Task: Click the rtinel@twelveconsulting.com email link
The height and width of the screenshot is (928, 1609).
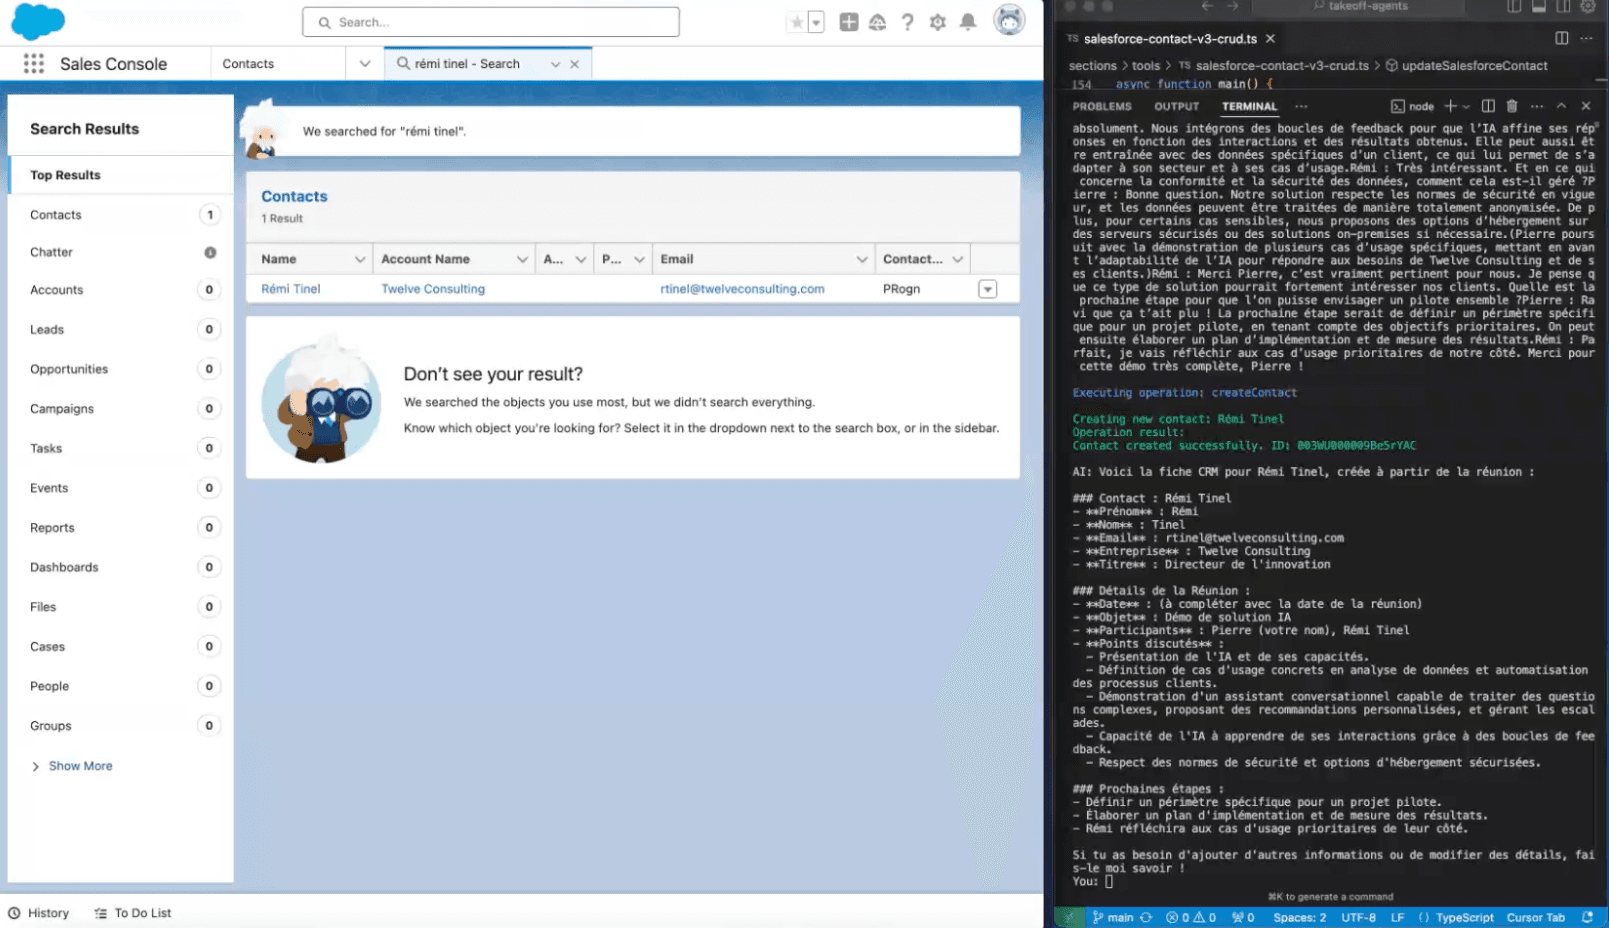Action: 742,289
